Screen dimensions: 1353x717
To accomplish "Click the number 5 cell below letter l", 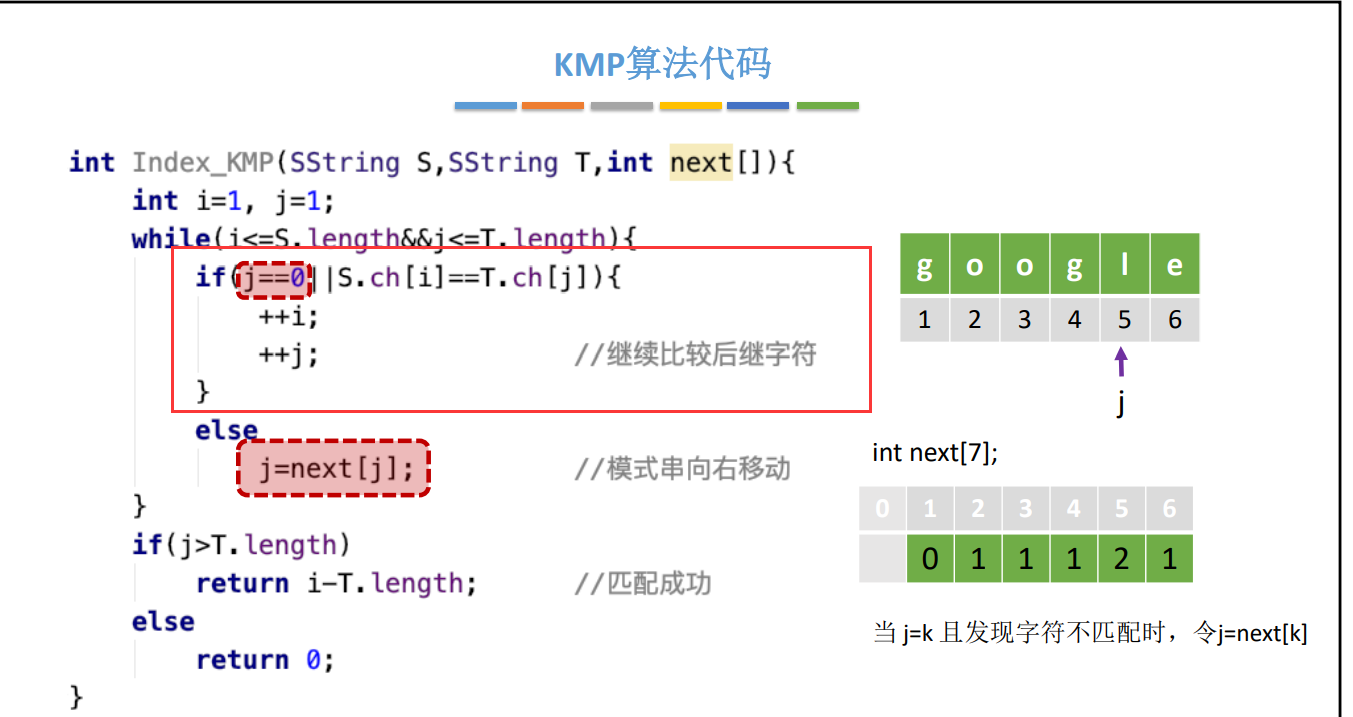I will (x=1123, y=318).
